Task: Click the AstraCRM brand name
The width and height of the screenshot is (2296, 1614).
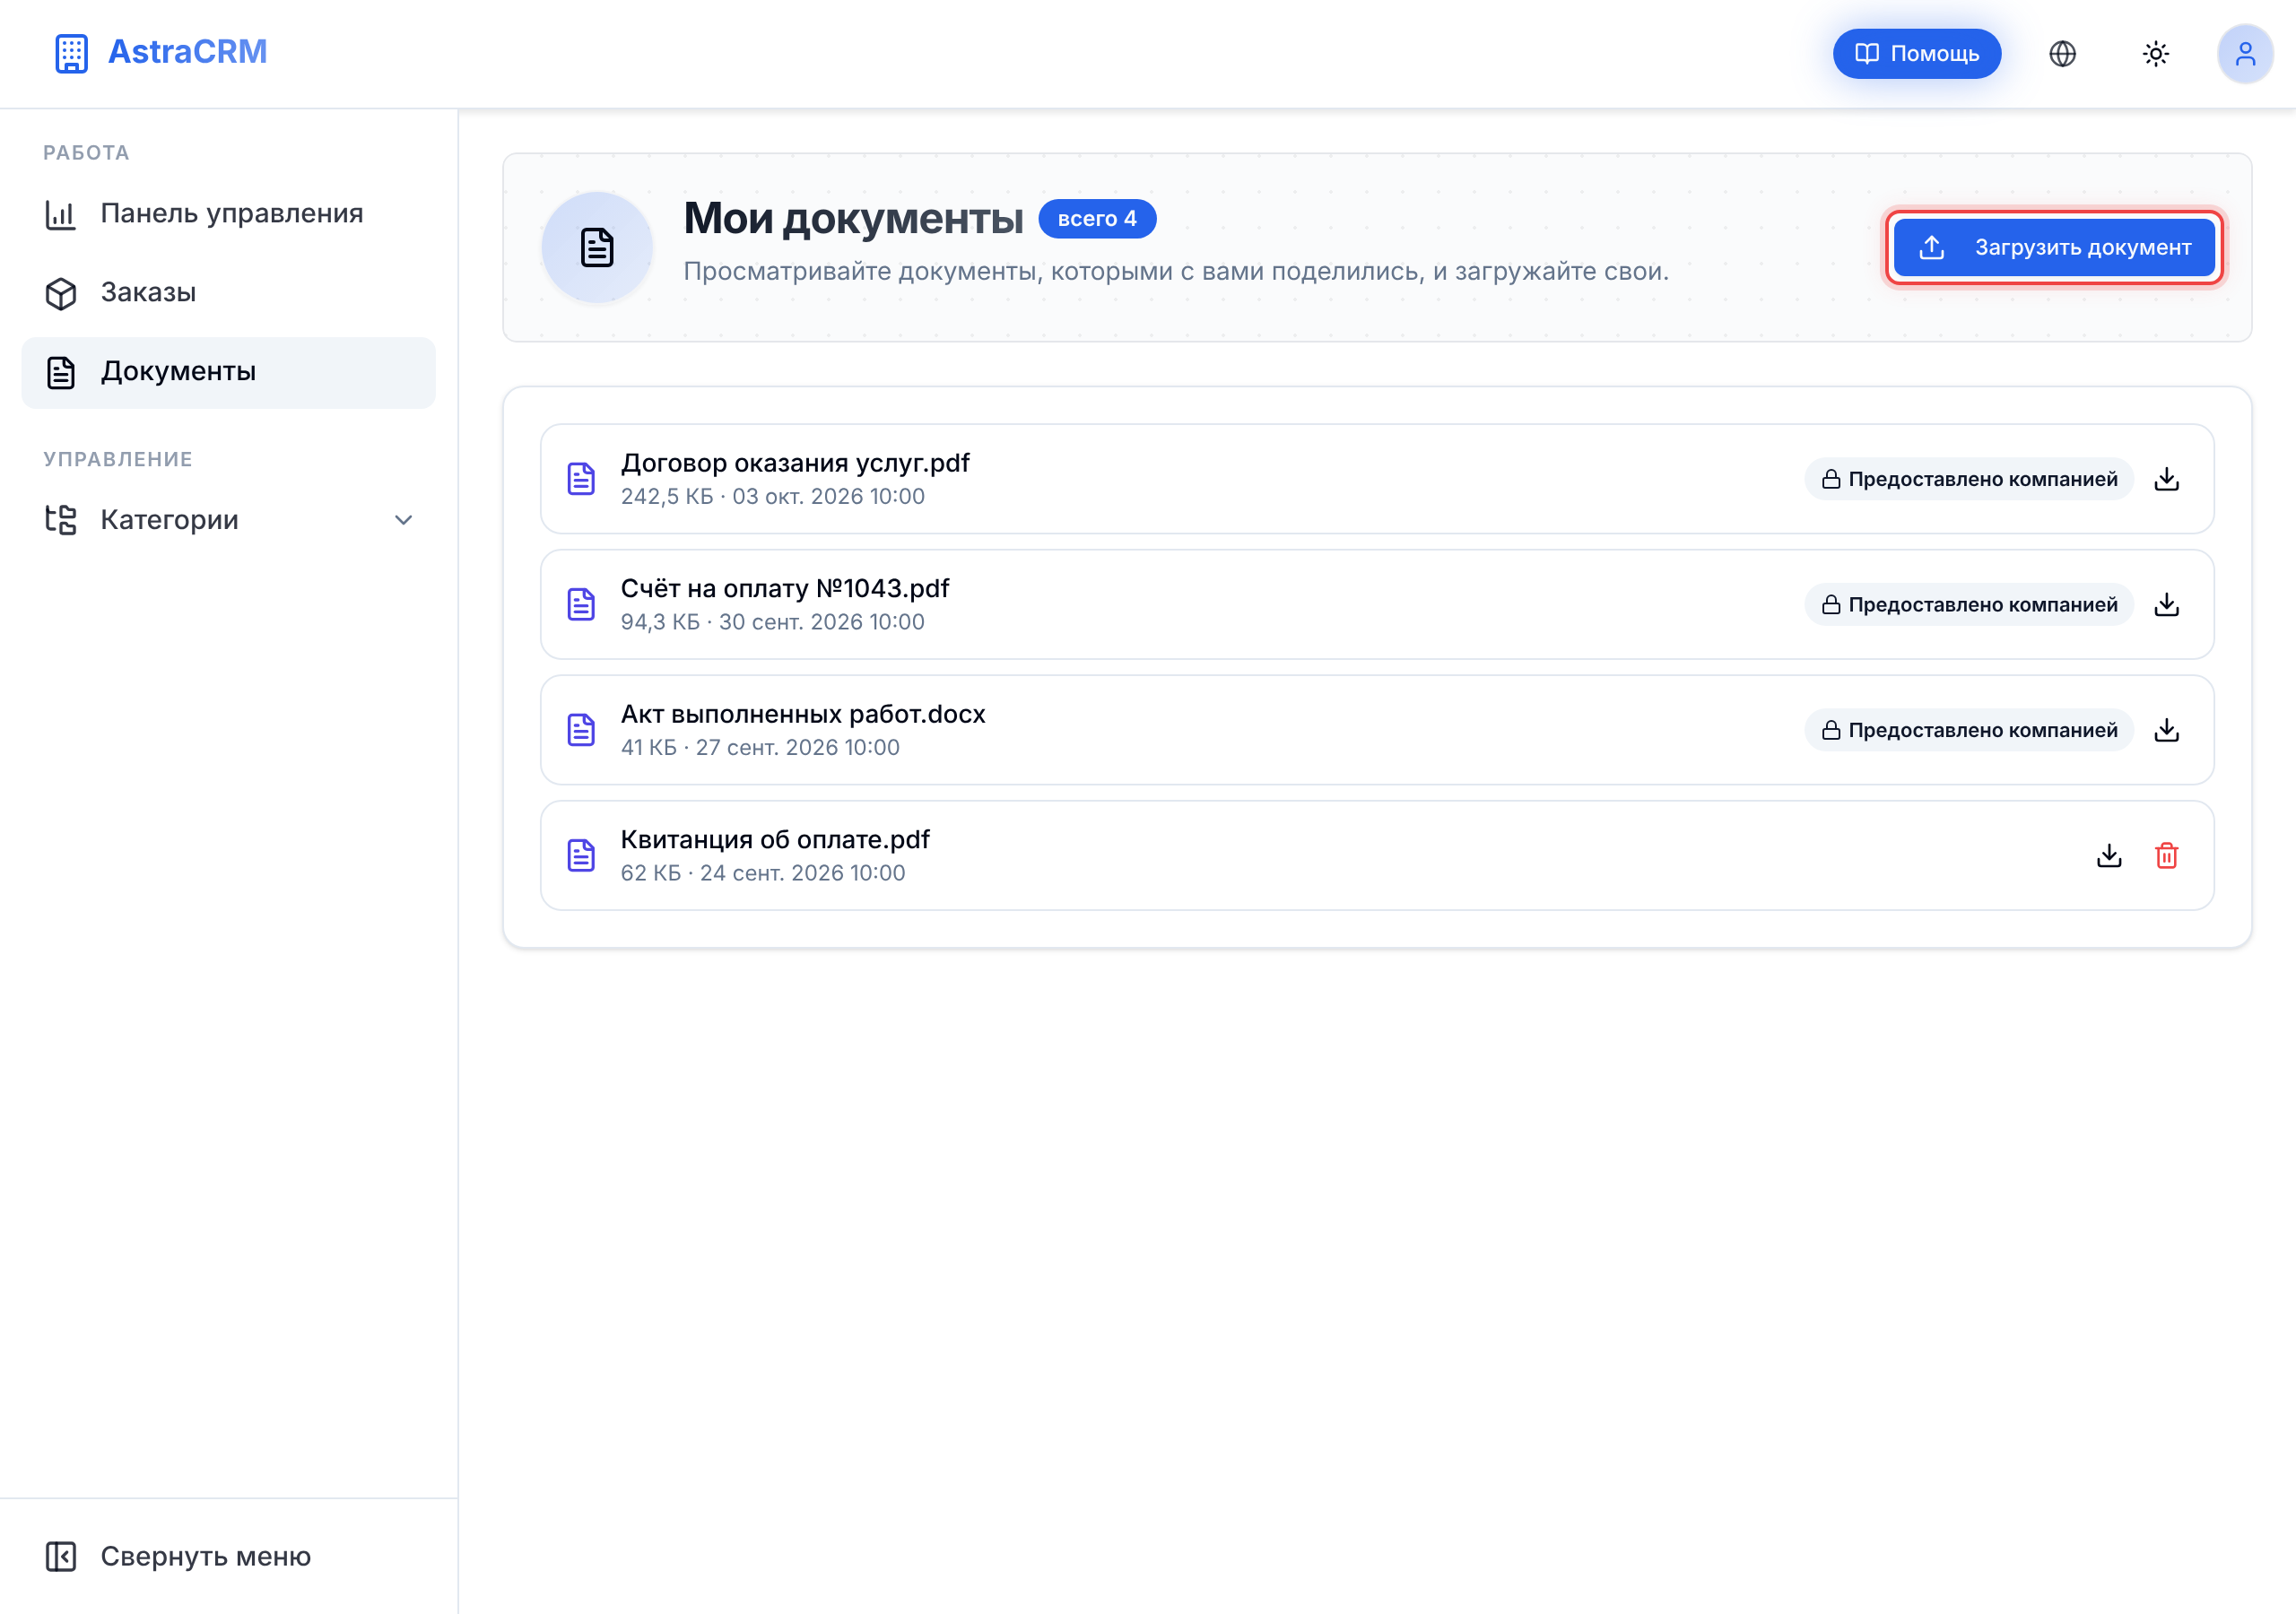Action: 188,52
